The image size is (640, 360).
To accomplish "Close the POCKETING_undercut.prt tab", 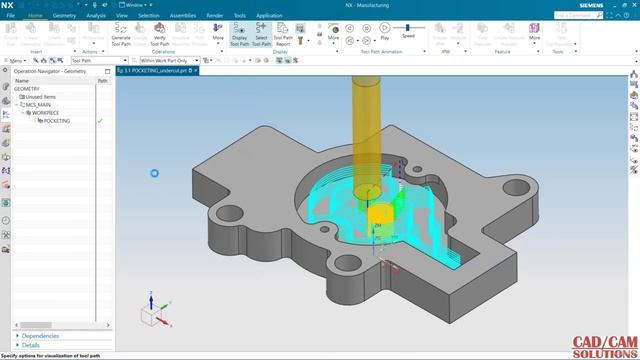I will [196, 71].
